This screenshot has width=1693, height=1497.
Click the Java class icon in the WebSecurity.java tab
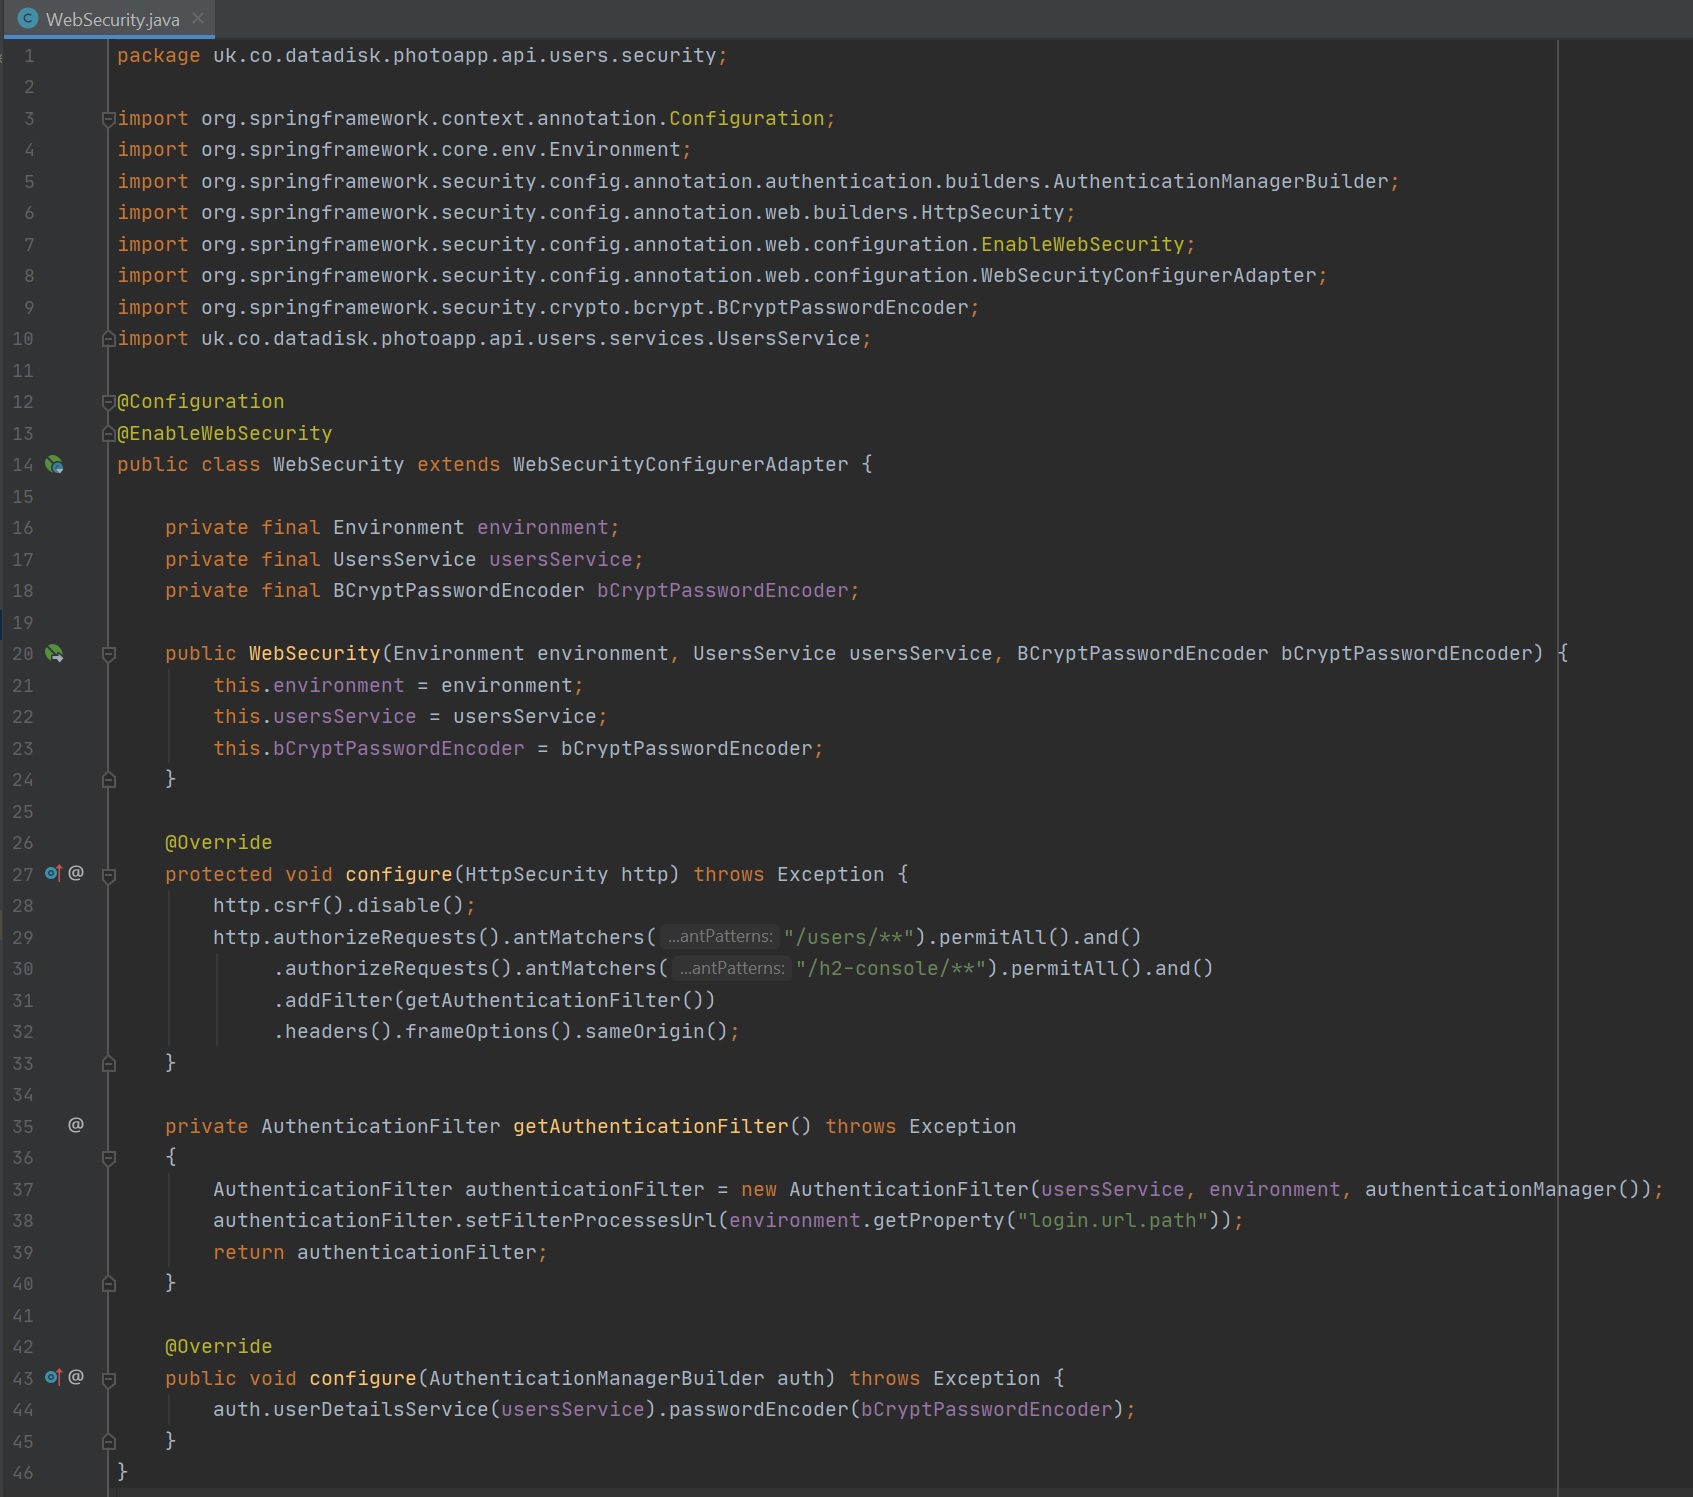coord(28,19)
